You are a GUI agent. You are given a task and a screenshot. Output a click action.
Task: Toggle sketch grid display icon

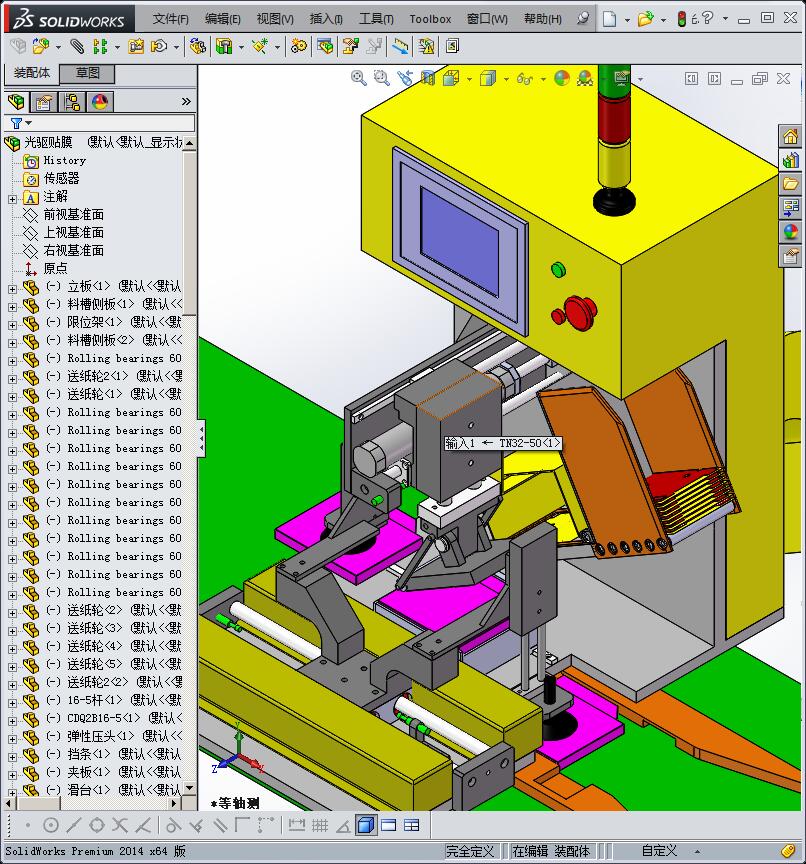[320, 825]
